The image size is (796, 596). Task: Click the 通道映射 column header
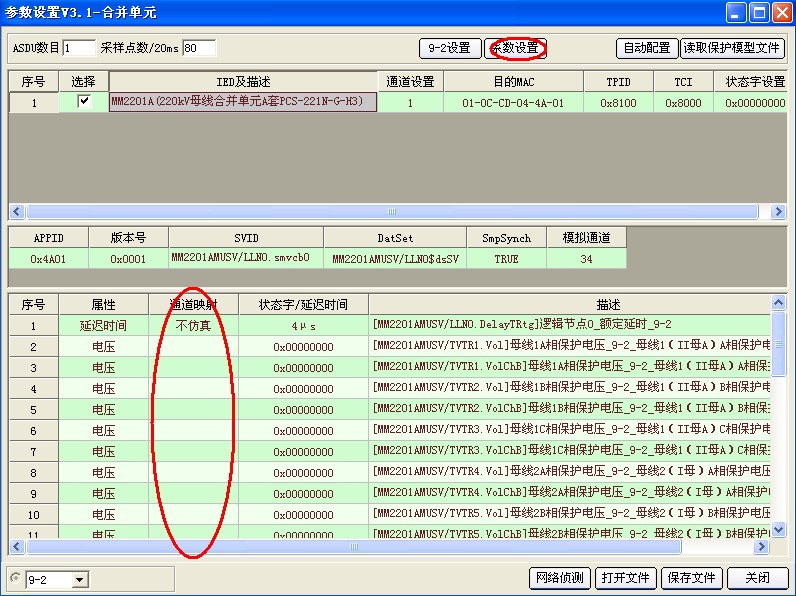pos(193,304)
